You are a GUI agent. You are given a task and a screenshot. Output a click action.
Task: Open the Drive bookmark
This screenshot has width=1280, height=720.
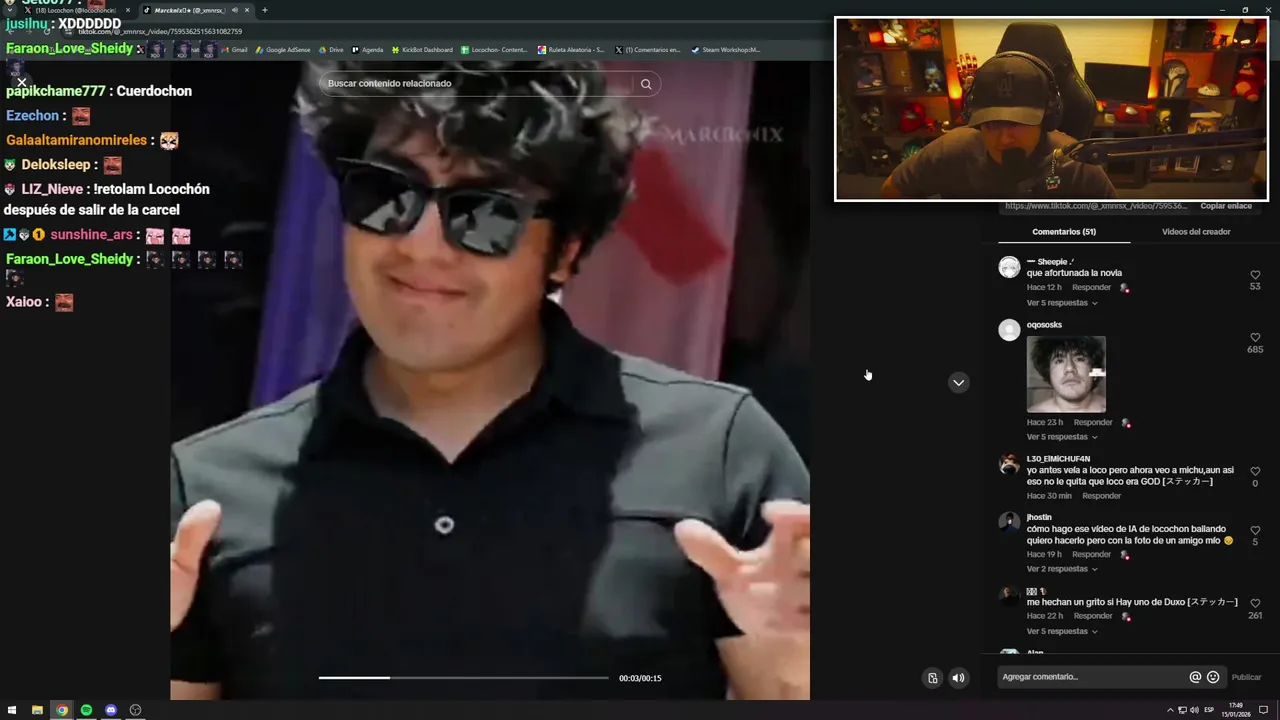coord(331,49)
